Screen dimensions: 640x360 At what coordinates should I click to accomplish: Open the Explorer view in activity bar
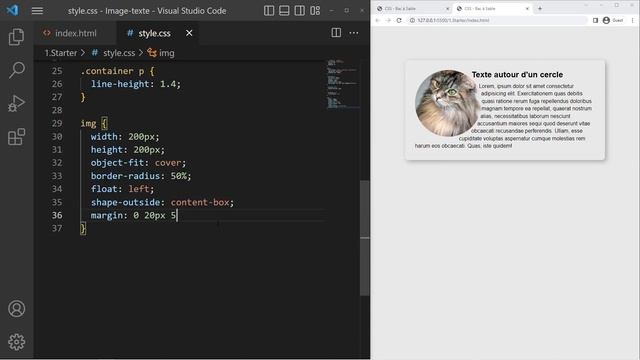coord(16,37)
